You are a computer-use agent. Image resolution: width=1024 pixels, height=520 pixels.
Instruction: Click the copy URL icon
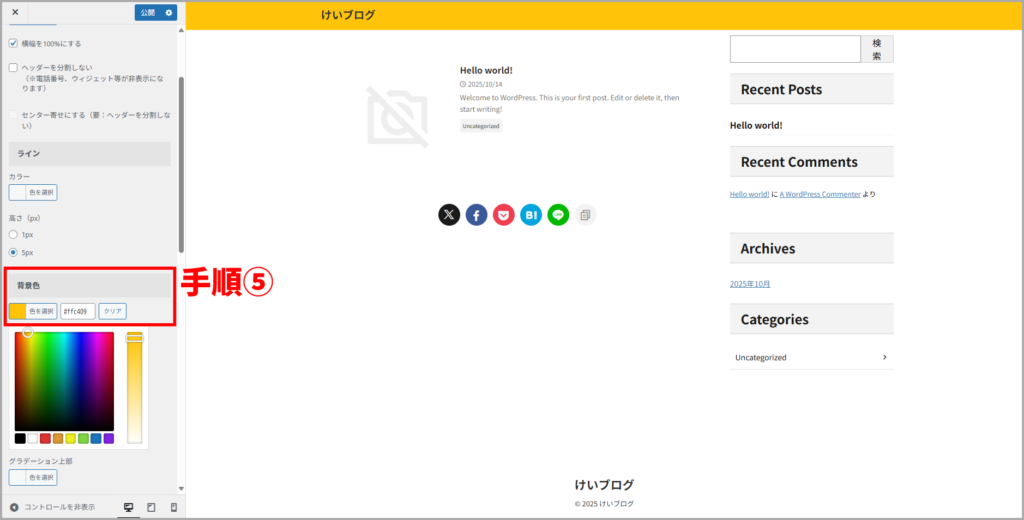tap(585, 215)
